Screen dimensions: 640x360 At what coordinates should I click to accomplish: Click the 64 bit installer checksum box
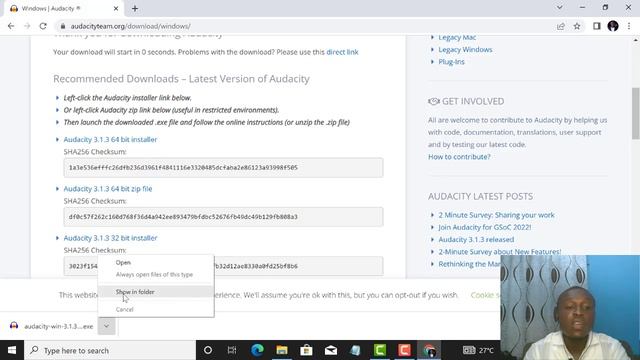[223, 167]
